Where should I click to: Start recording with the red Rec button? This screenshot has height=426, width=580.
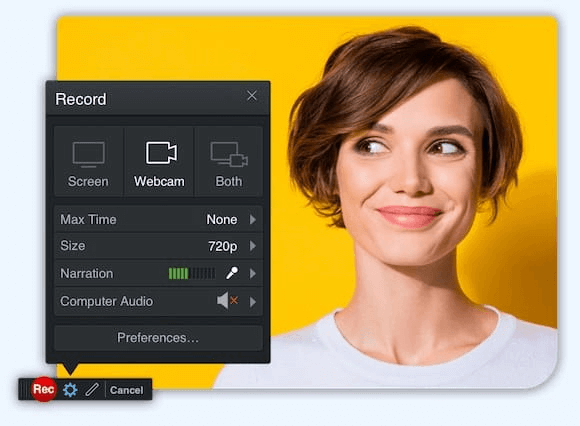pyautogui.click(x=44, y=389)
